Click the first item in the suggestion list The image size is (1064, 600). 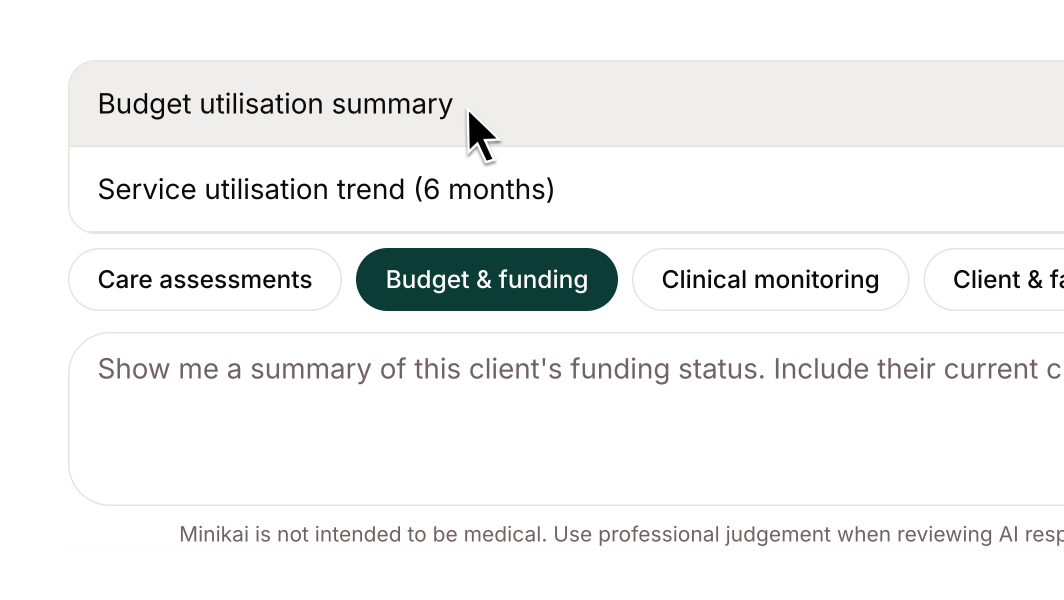click(x=275, y=104)
